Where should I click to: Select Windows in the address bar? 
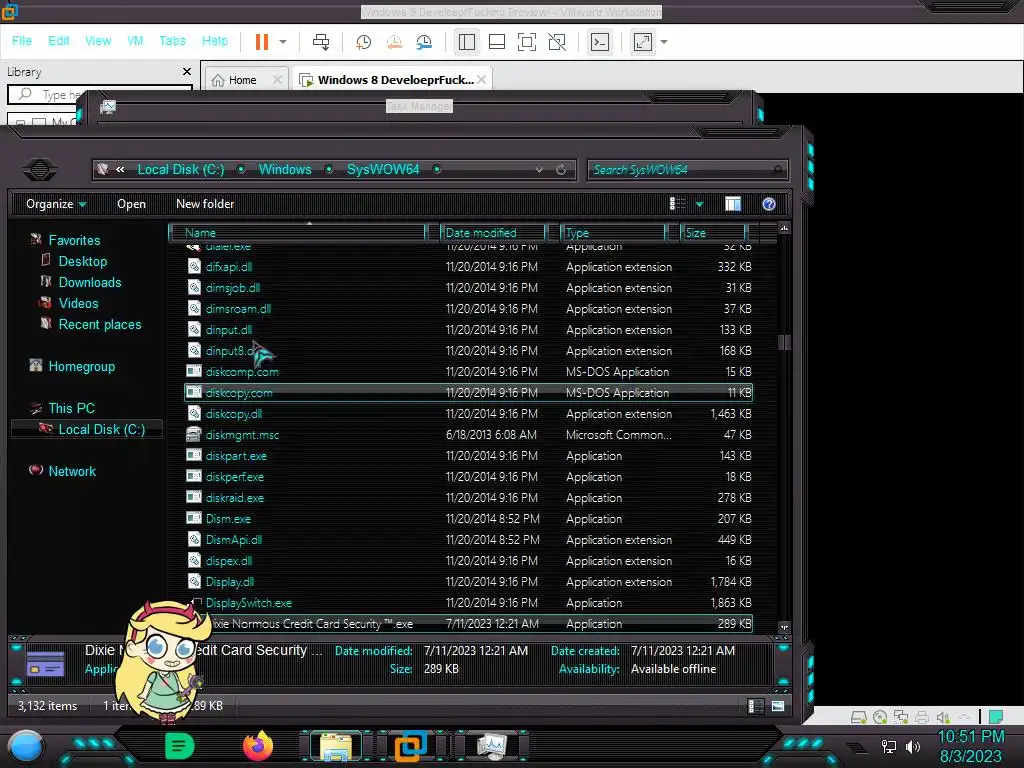pos(285,169)
